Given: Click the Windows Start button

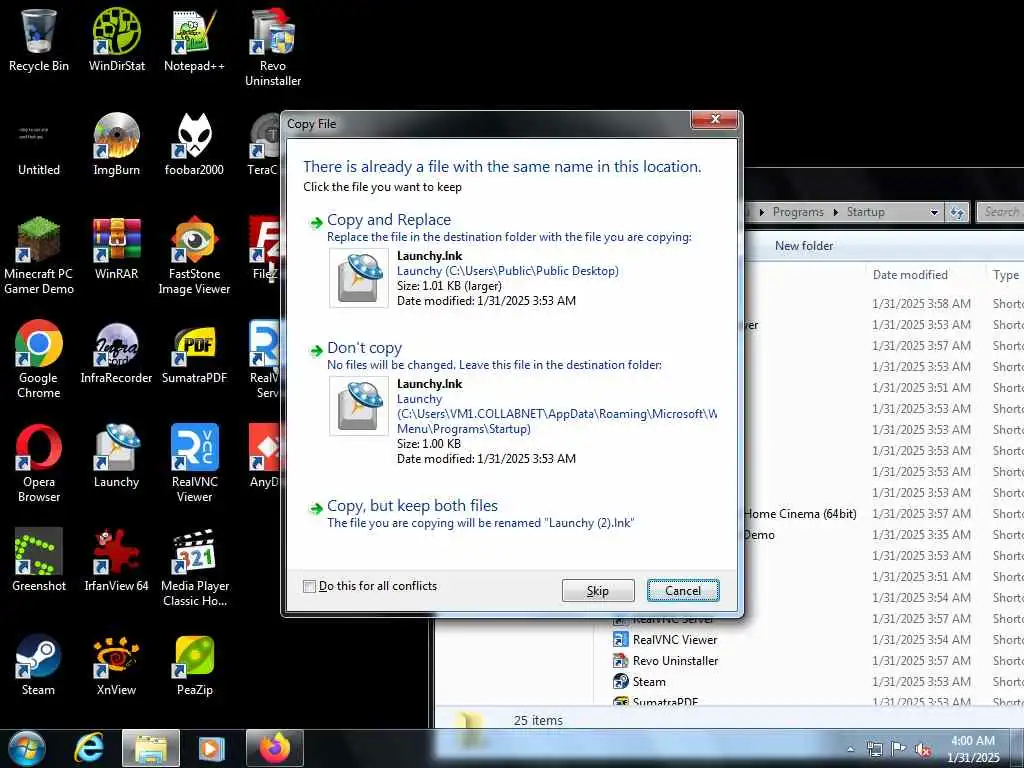Looking at the screenshot, I should tap(27, 748).
